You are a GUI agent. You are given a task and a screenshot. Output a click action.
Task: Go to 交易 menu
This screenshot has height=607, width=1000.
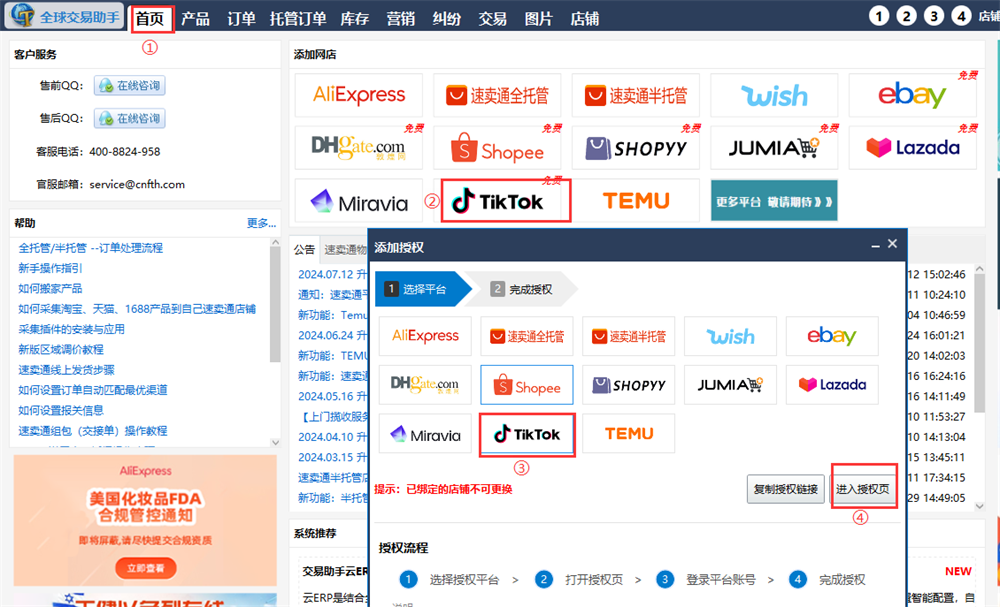click(x=492, y=19)
